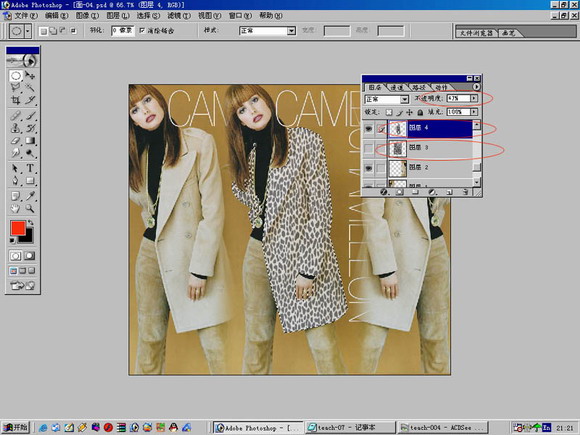Open the Edit menu

click(x=56, y=16)
